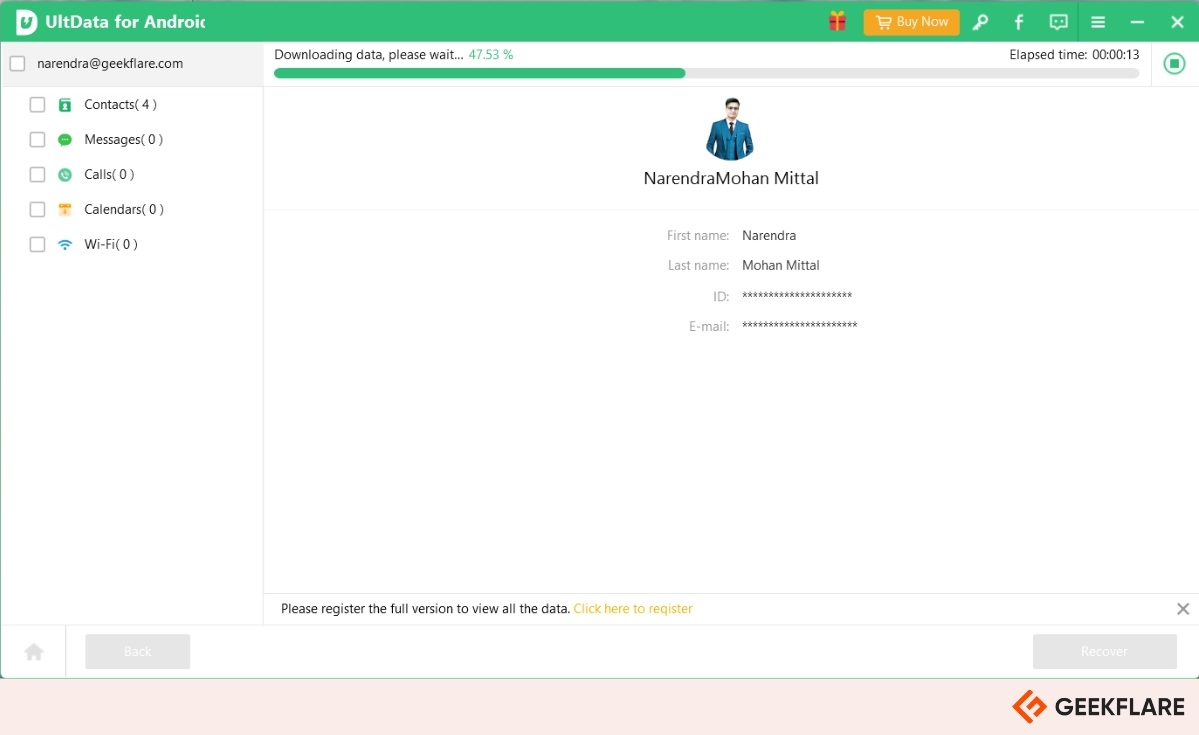Close the UltData window
Screen dimensions: 1199x735
(1178, 22)
